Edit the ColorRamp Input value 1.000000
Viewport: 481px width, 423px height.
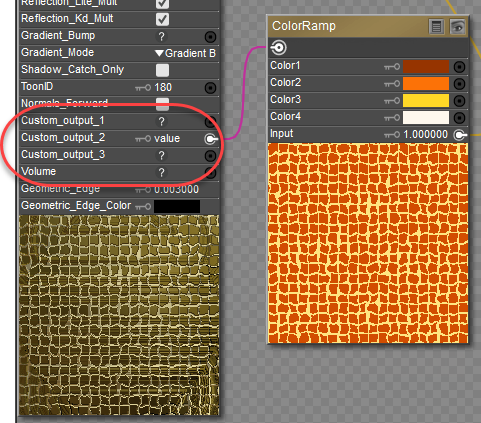426,135
